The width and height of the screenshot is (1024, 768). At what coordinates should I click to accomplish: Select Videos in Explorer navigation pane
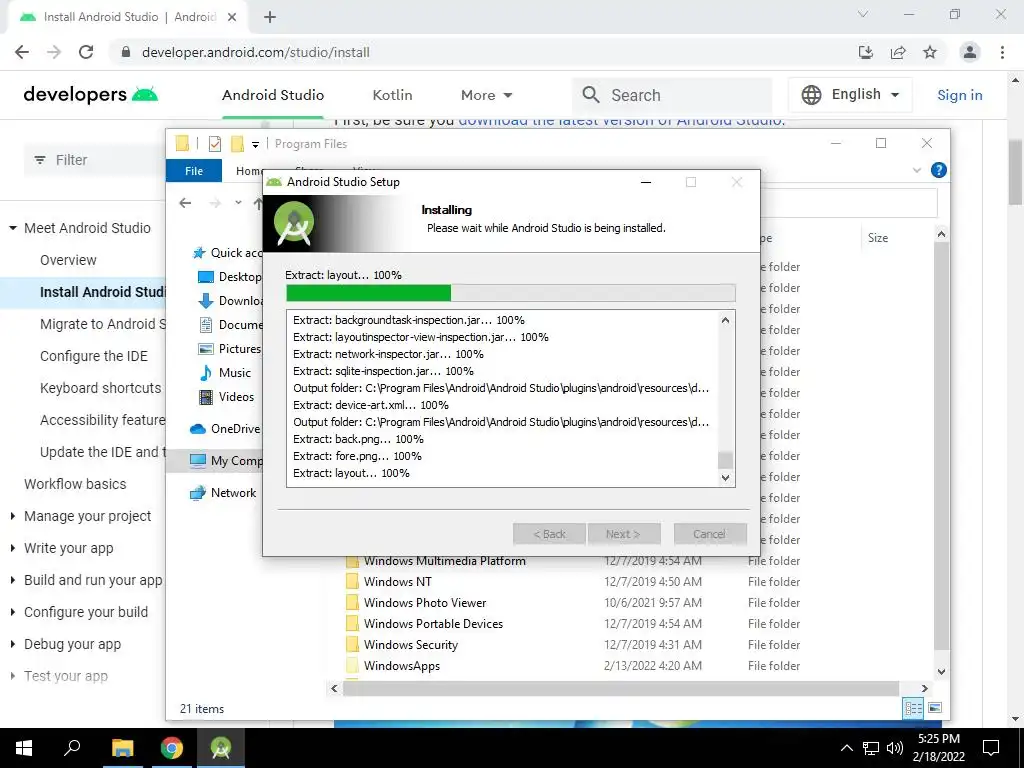[226, 397]
